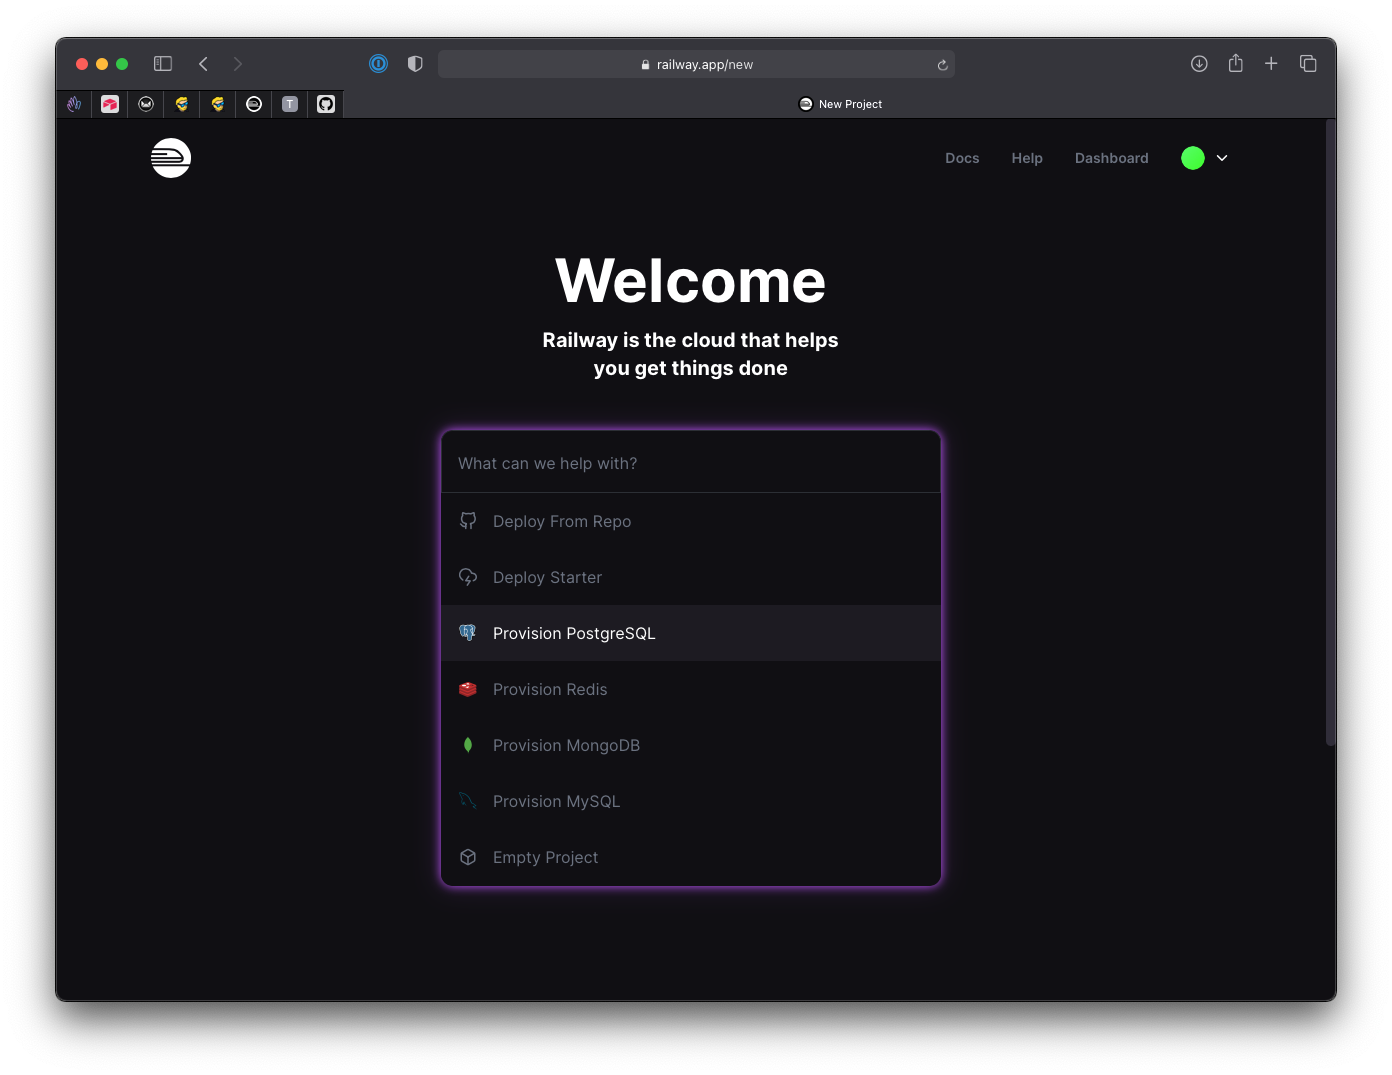Image resolution: width=1392 pixels, height=1075 pixels.
Task: Open the Docs link
Action: click(962, 158)
